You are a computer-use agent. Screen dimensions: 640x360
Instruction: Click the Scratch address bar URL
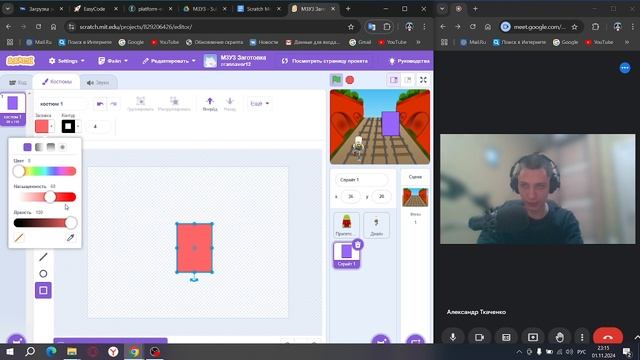[136, 27]
